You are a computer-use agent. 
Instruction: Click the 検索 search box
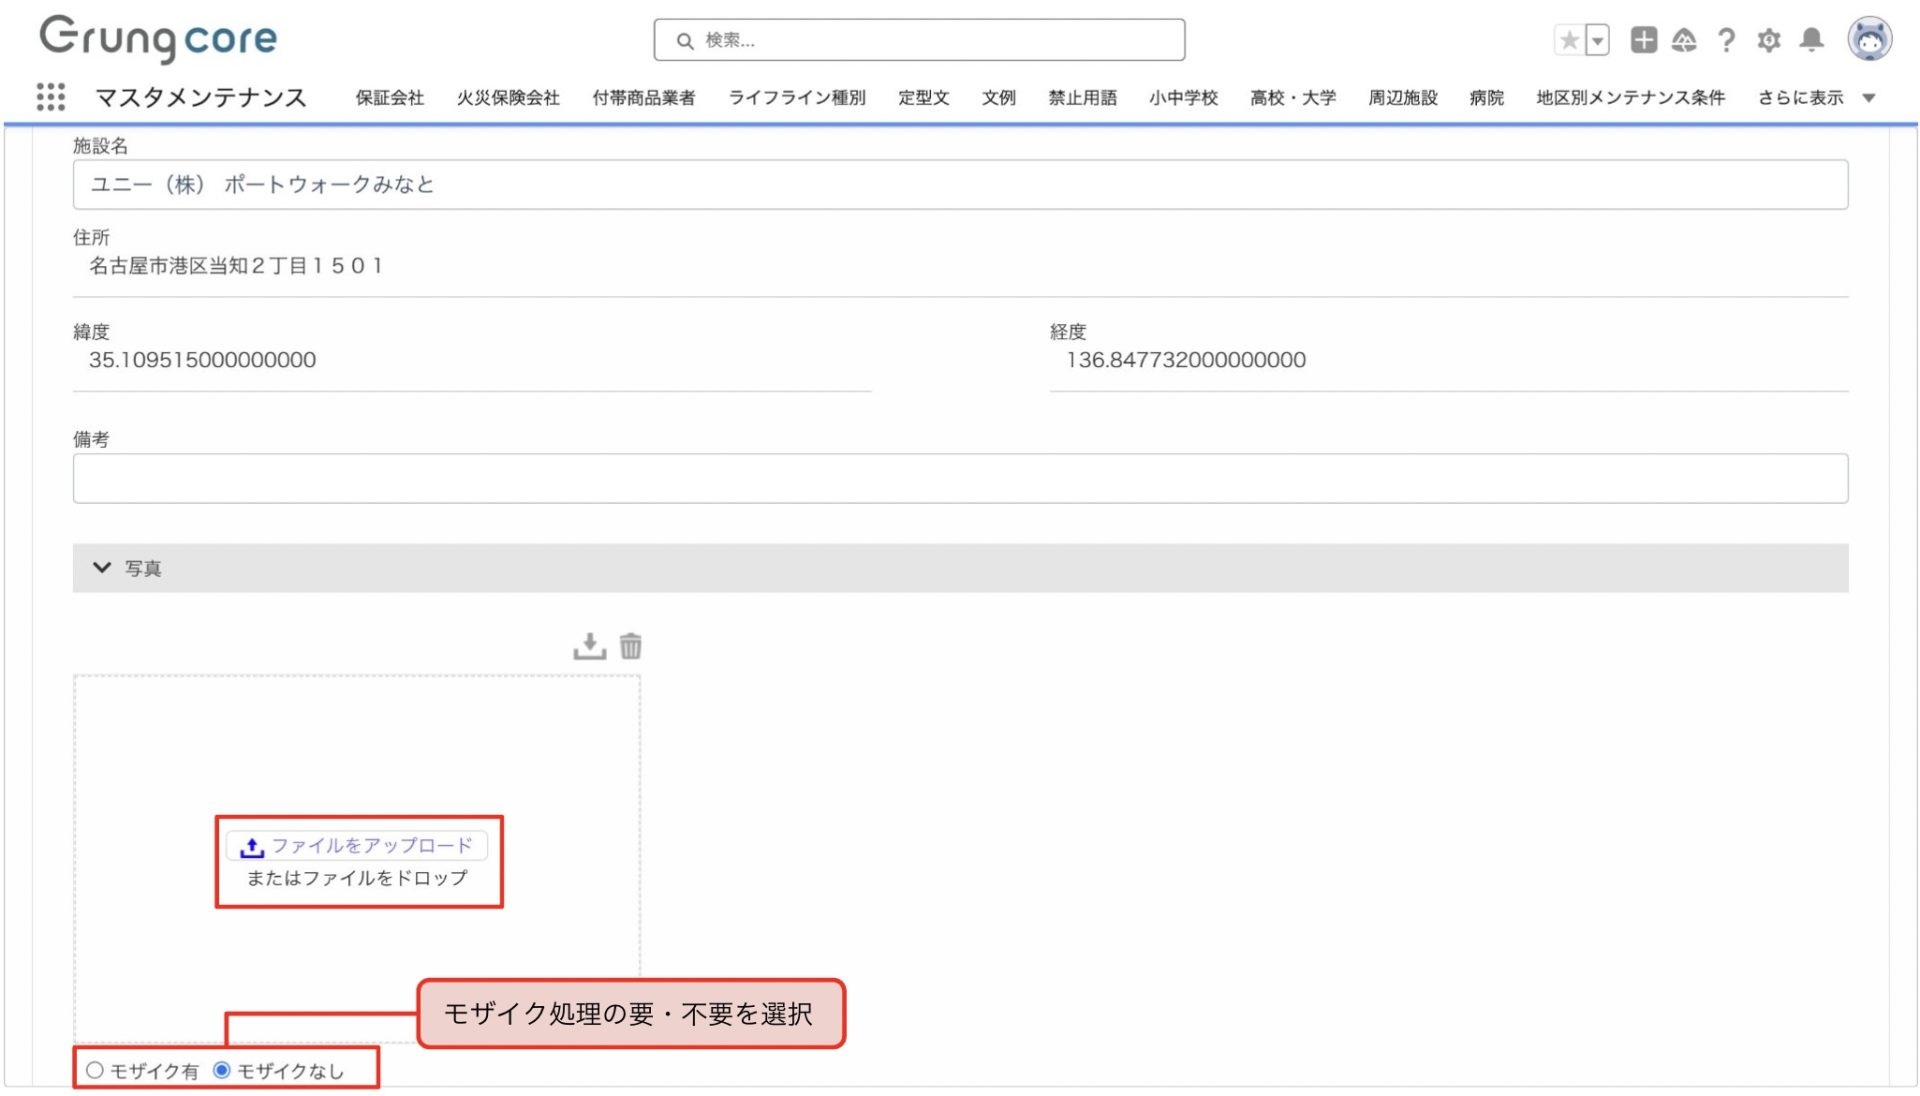tap(920, 40)
